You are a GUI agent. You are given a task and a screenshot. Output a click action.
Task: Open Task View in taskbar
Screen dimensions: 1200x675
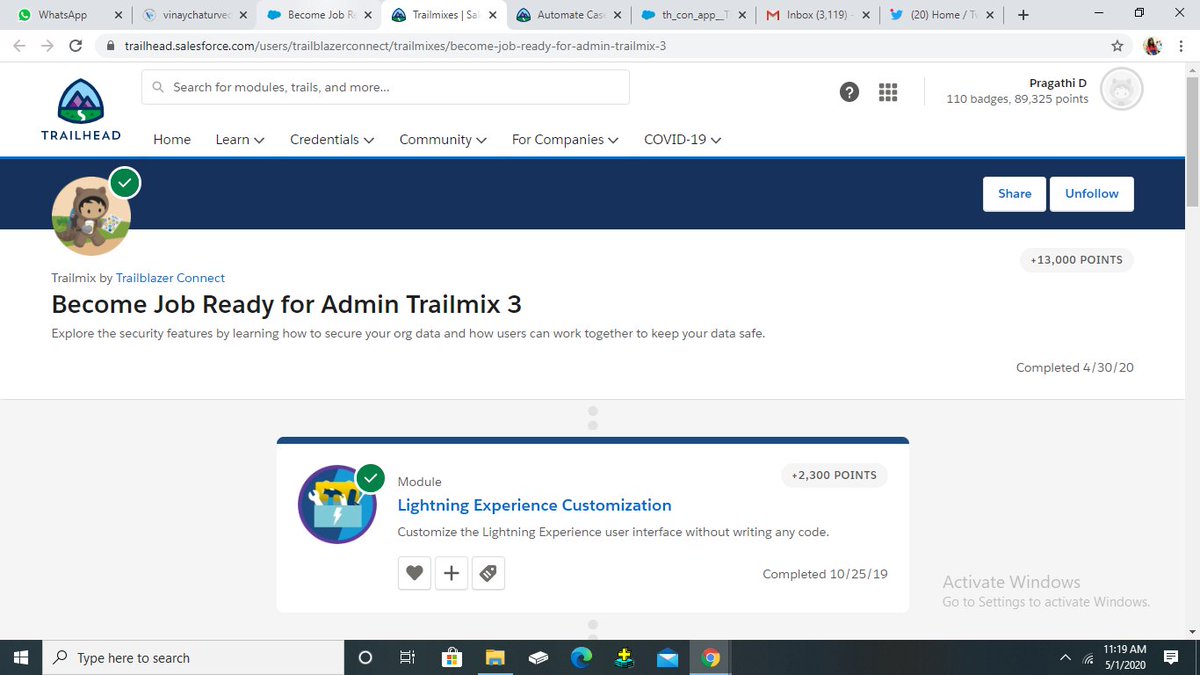pos(407,657)
